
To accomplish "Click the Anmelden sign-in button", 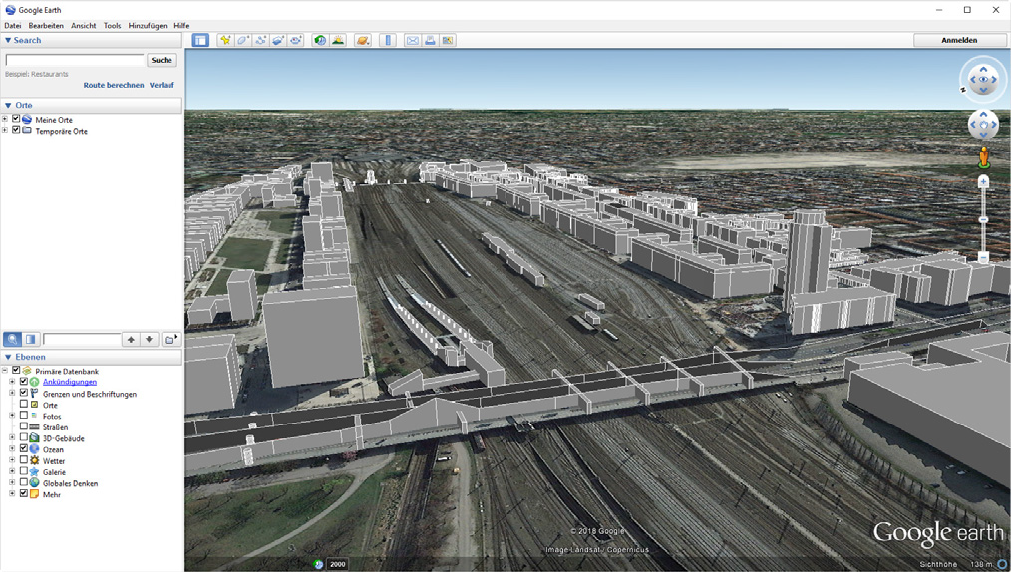I will pos(959,40).
